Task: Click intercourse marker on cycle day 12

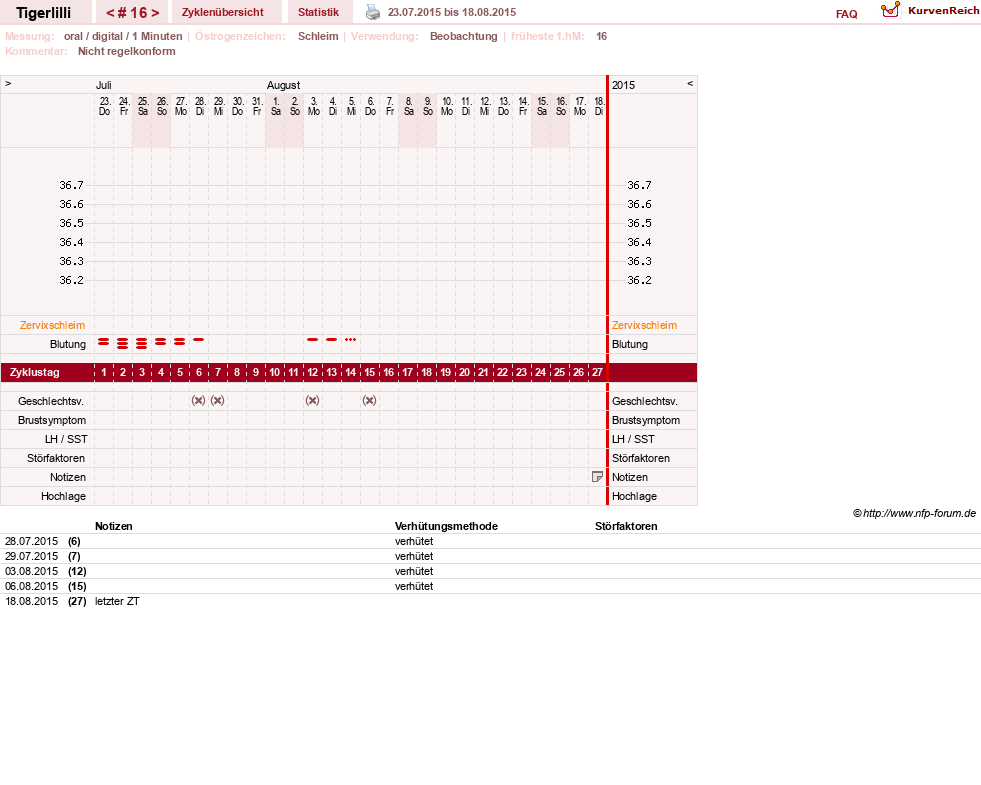Action: click(x=312, y=400)
